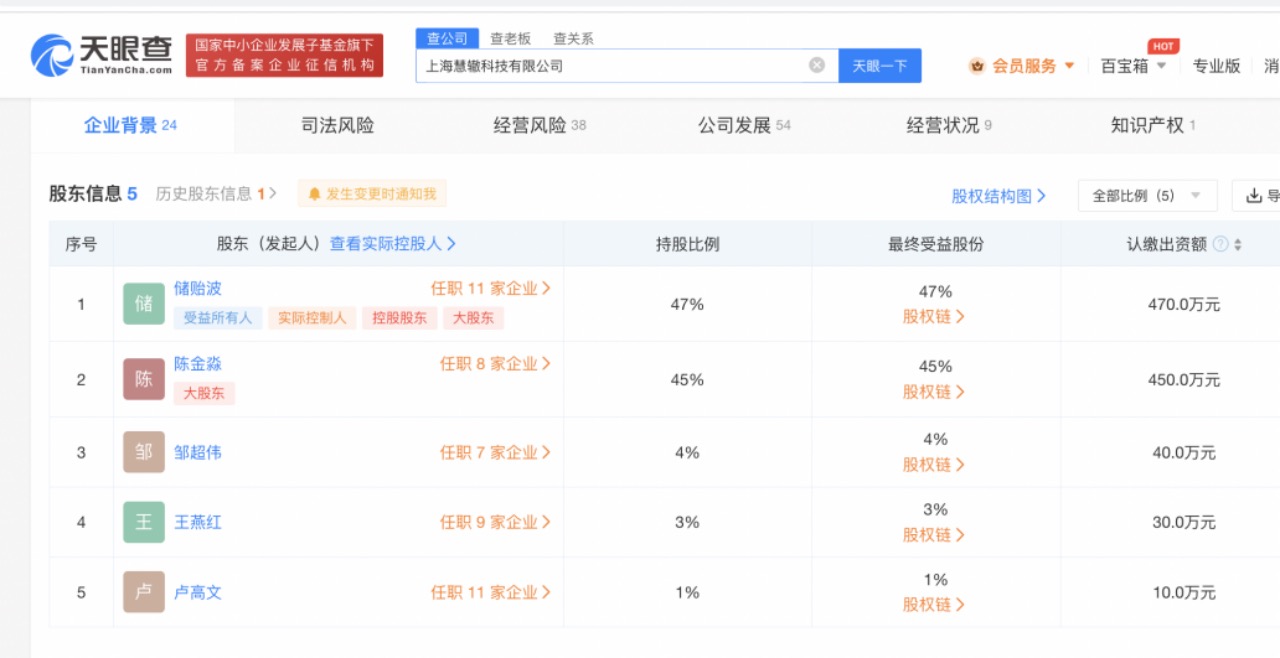
Task: Click the TianYanCha logo icon
Action: 53,55
